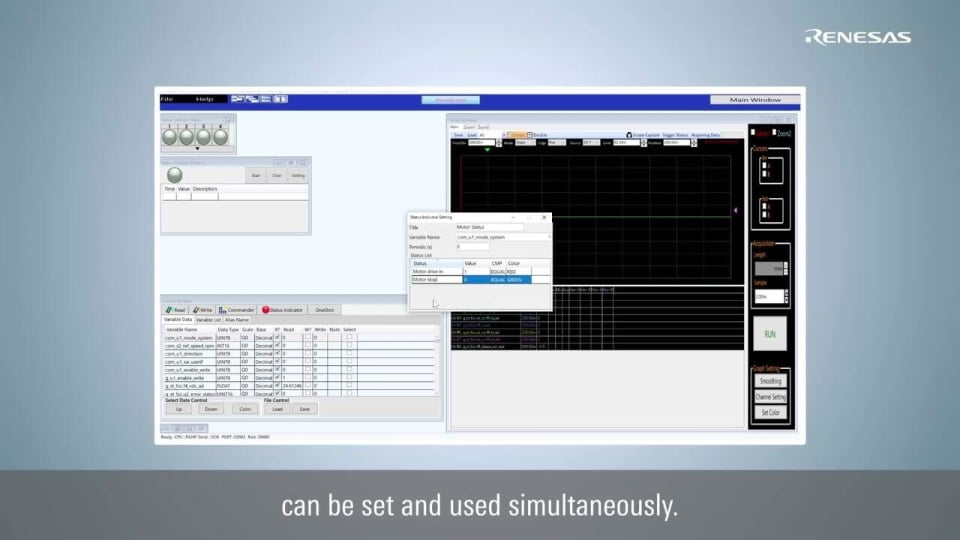960x540 pixels.
Task: Click the Read pencil icon button
Action: tap(176, 310)
